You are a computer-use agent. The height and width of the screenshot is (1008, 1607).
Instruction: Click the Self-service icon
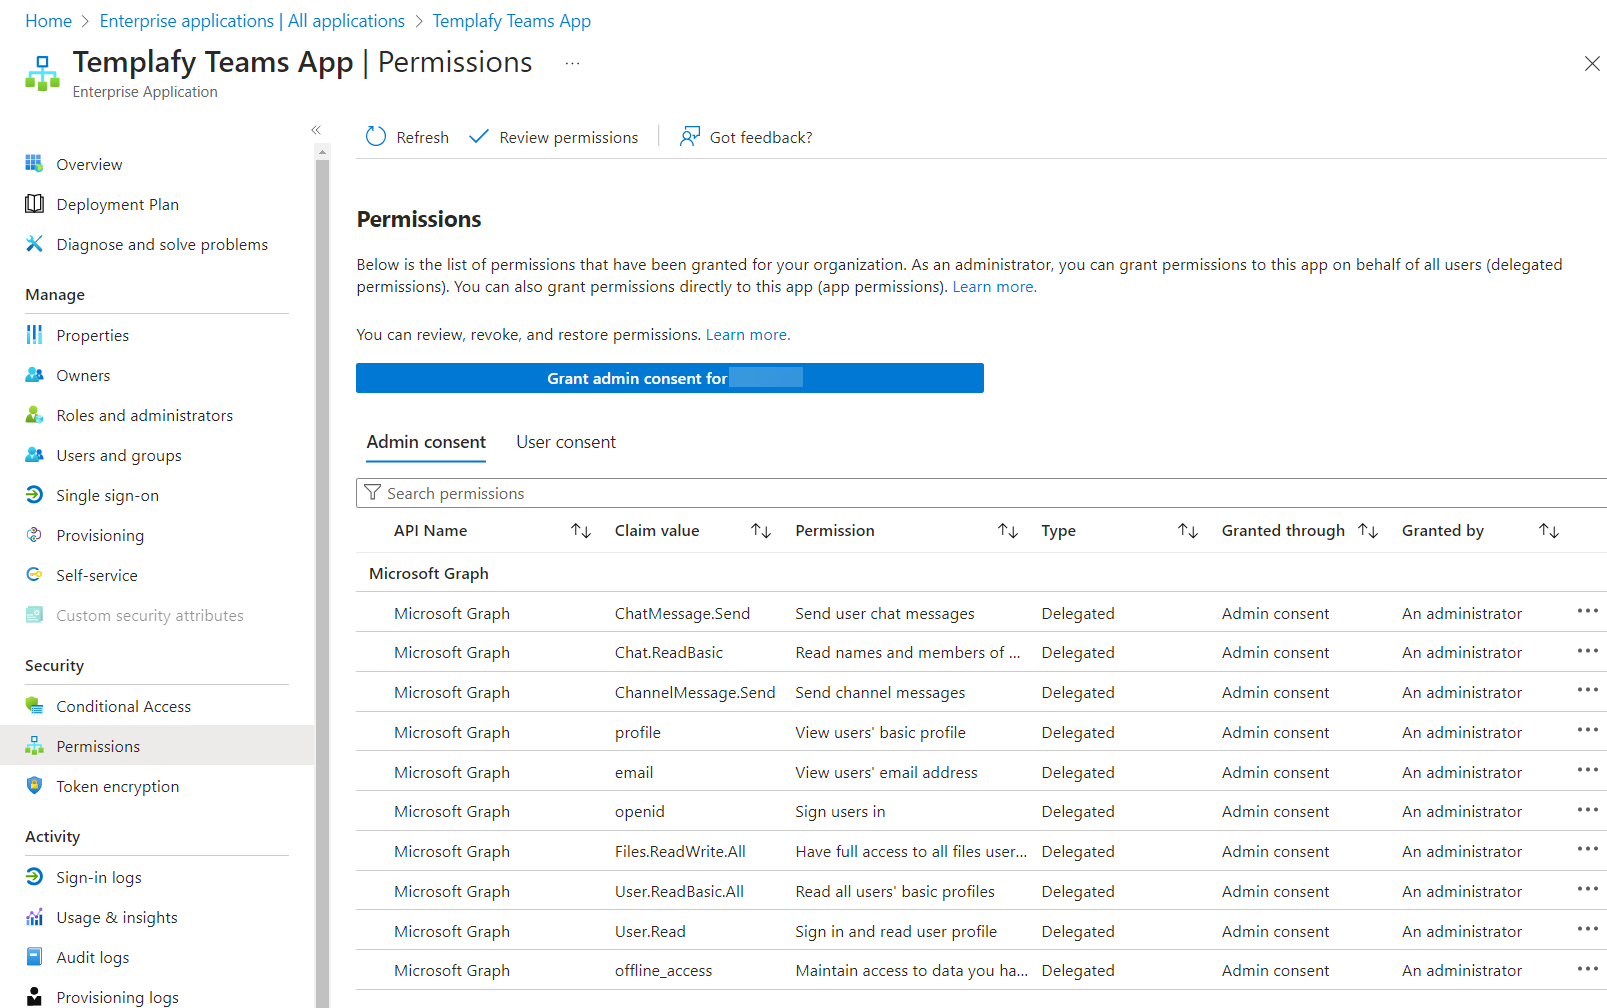click(34, 574)
